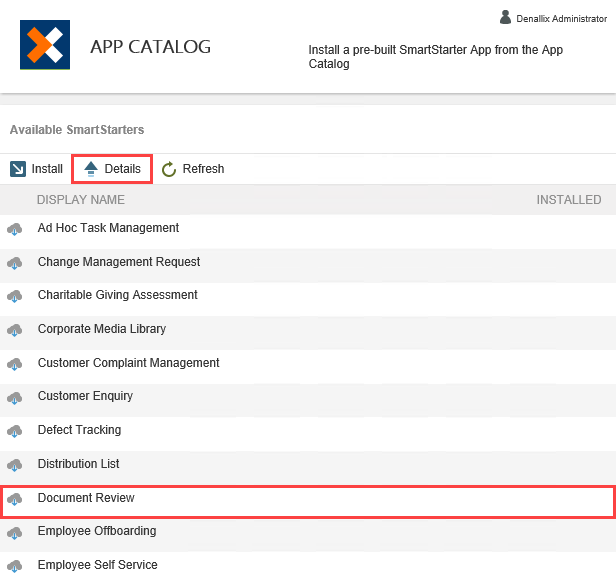Click the Install arrow icon
Viewport: 616px width, 584px height.
18,169
